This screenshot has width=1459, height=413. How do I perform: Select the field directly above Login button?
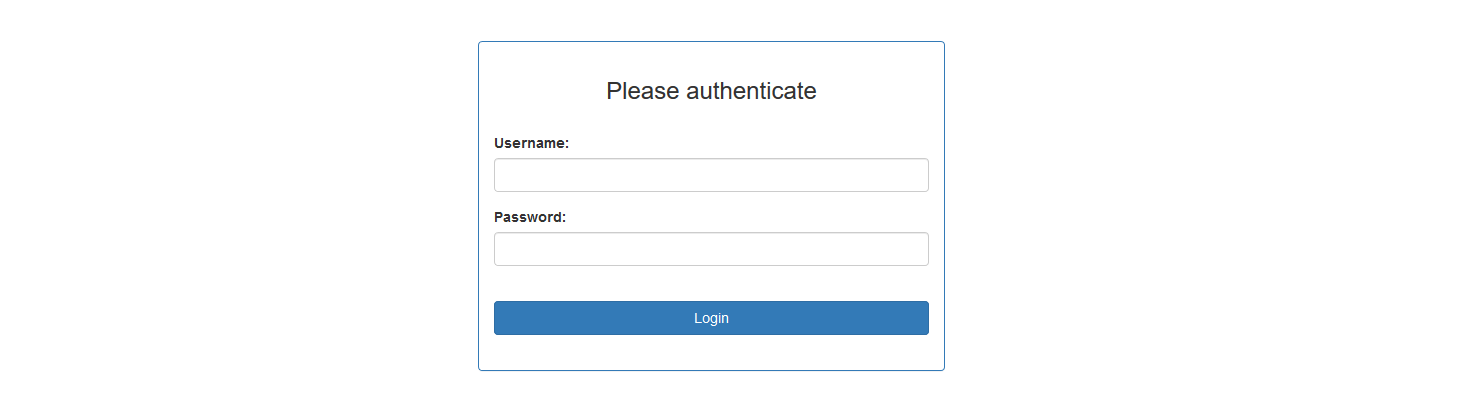pyautogui.click(x=711, y=249)
